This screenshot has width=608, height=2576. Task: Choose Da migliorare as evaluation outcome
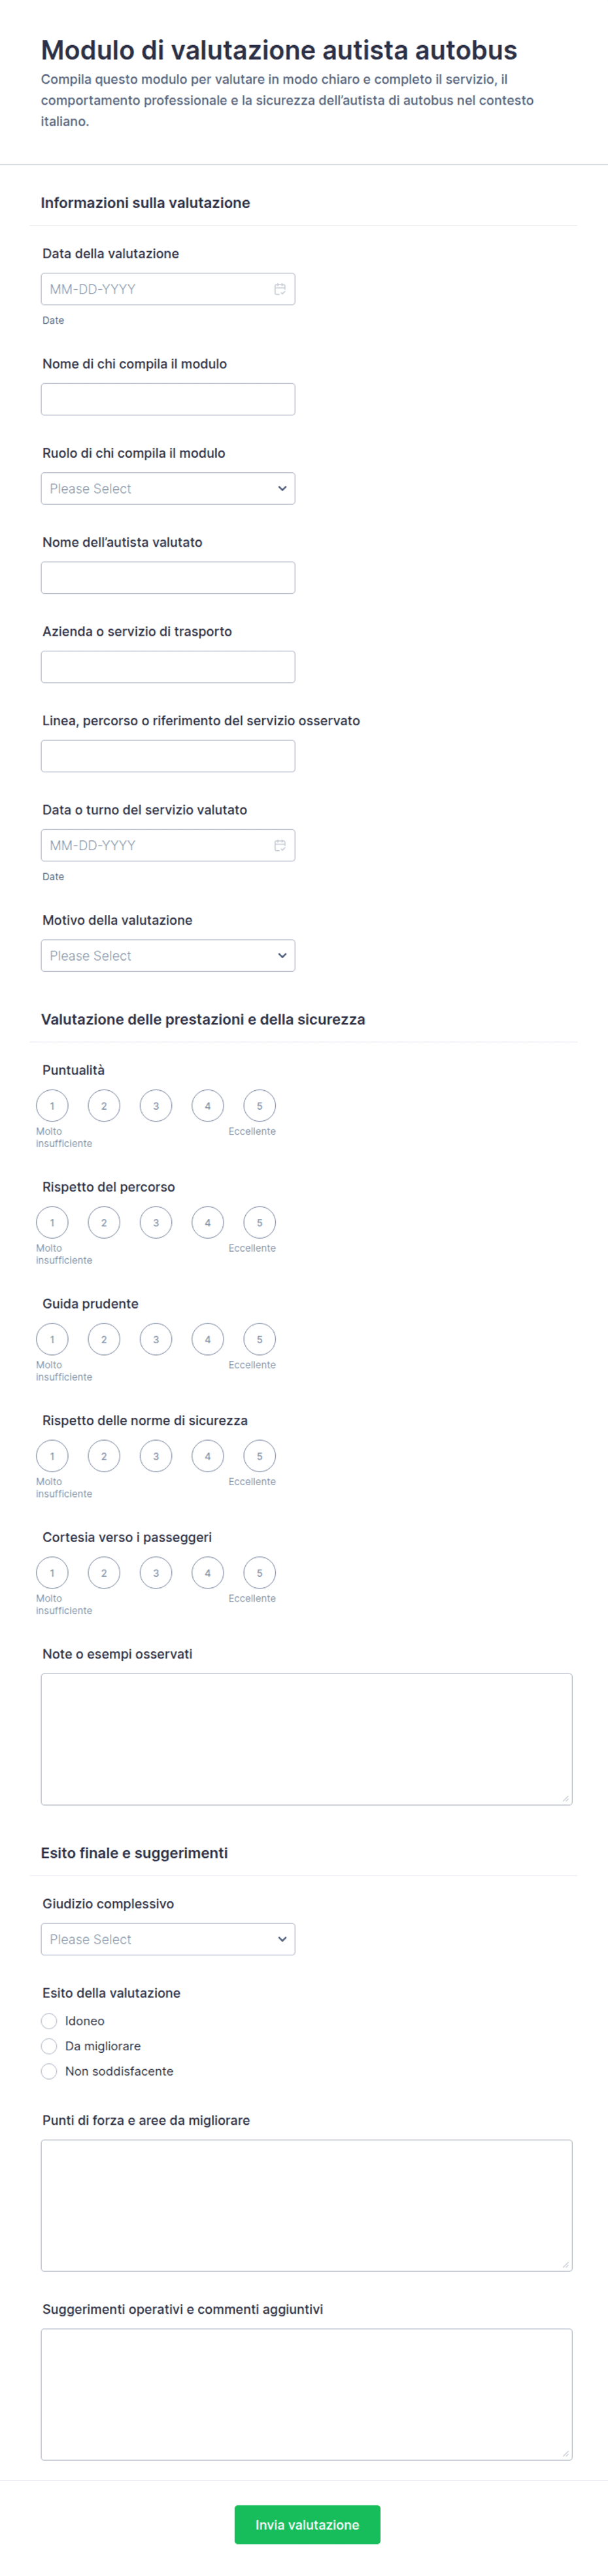click(49, 2046)
